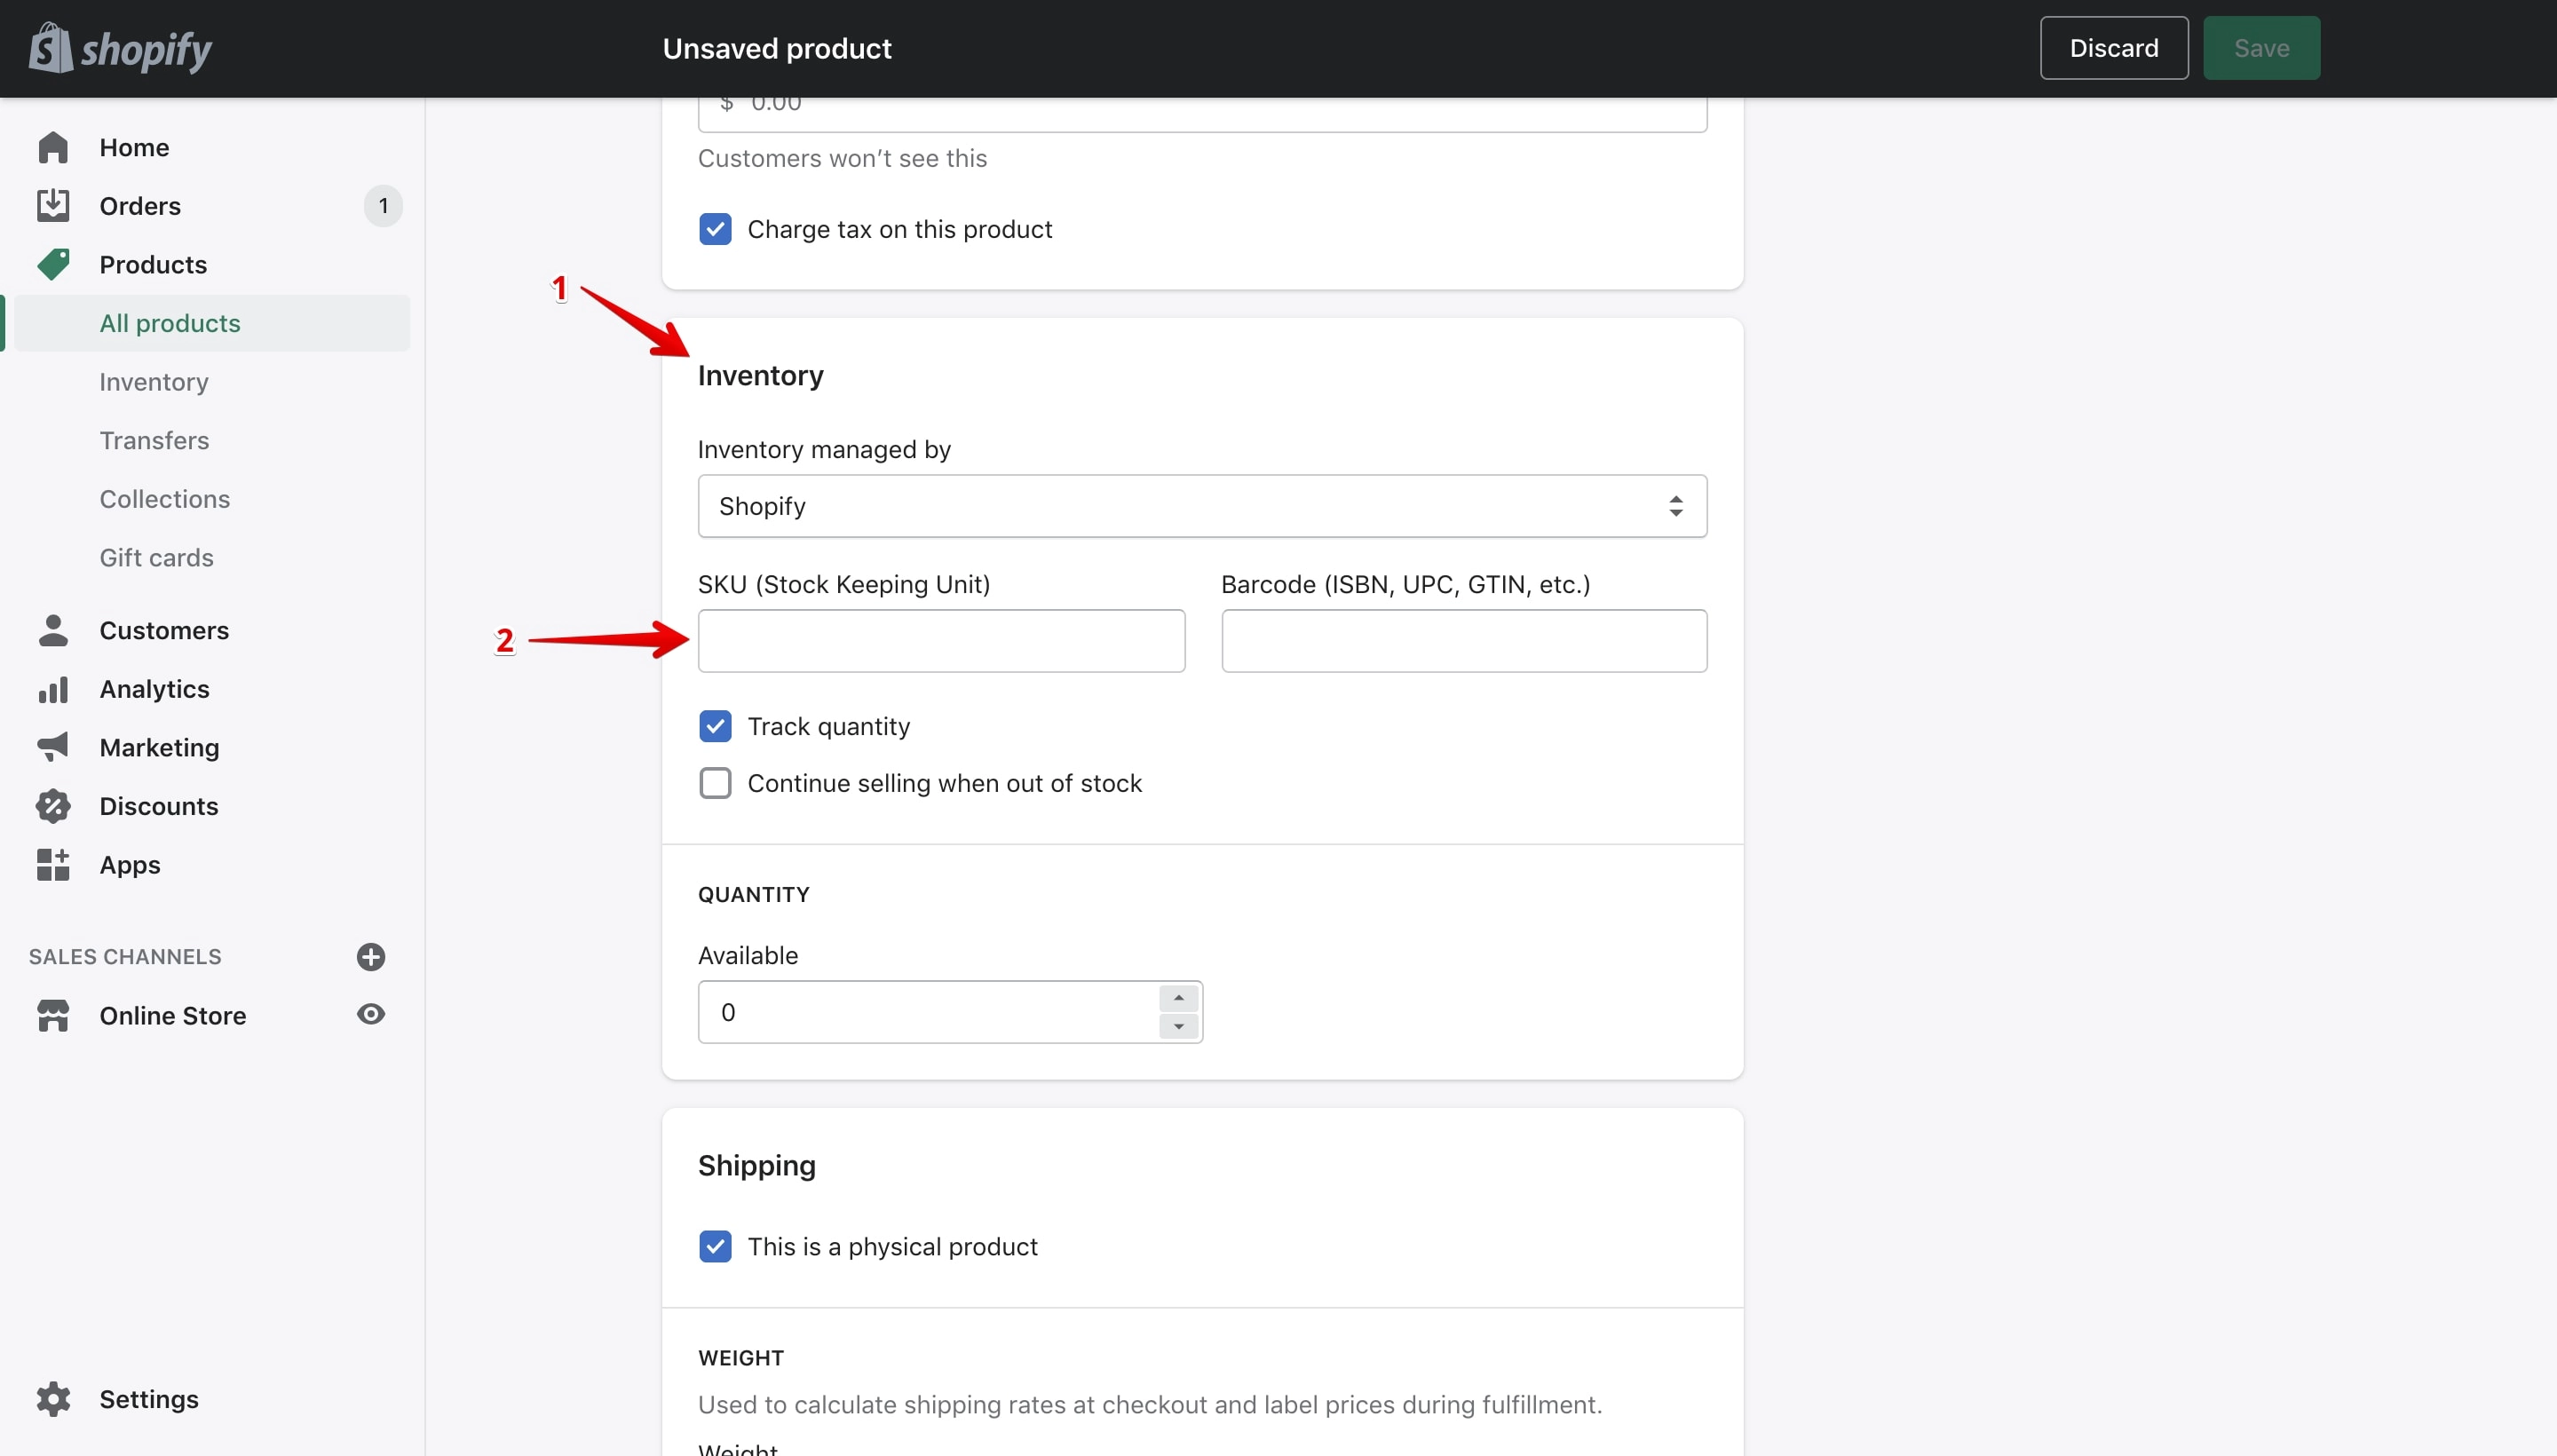The image size is (2557, 1456).
Task: Click the Settings gear icon
Action: coord(53,1398)
